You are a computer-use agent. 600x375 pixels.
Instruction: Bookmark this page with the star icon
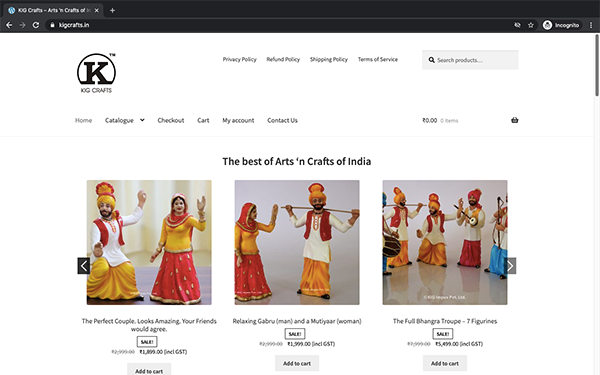pyautogui.click(x=531, y=25)
